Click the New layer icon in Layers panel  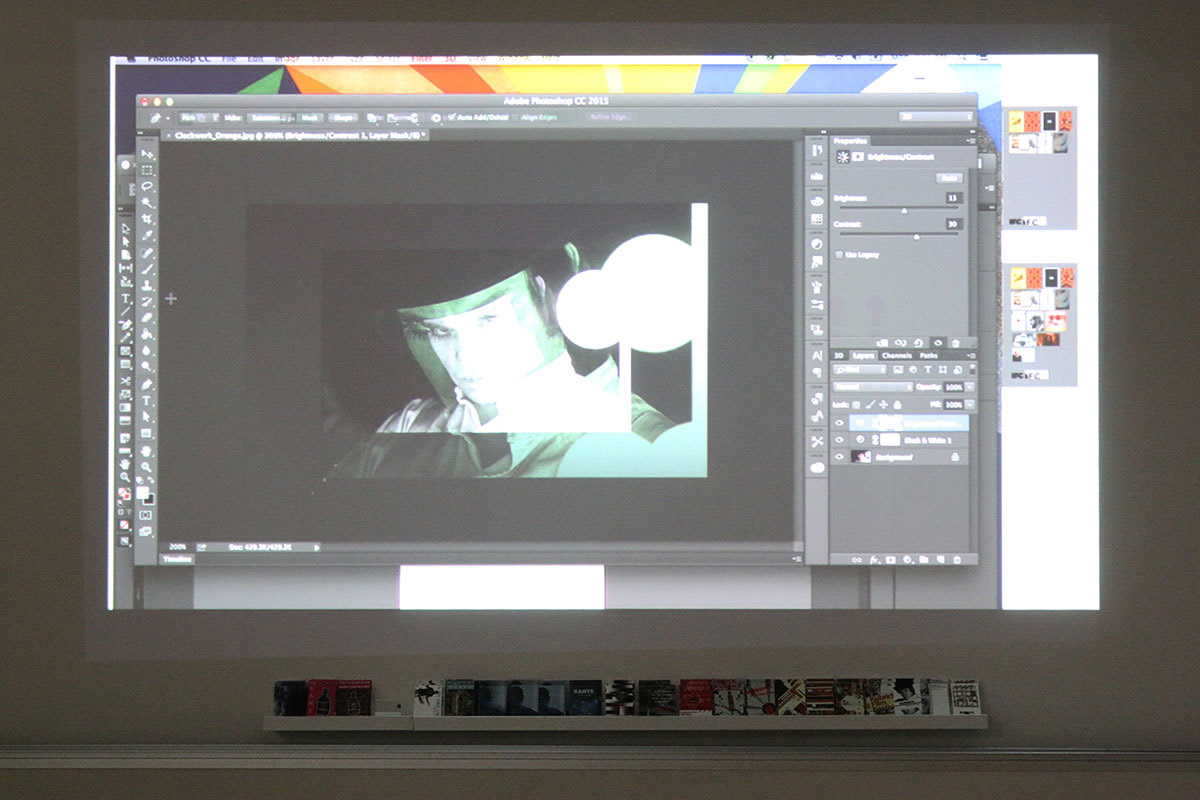941,559
